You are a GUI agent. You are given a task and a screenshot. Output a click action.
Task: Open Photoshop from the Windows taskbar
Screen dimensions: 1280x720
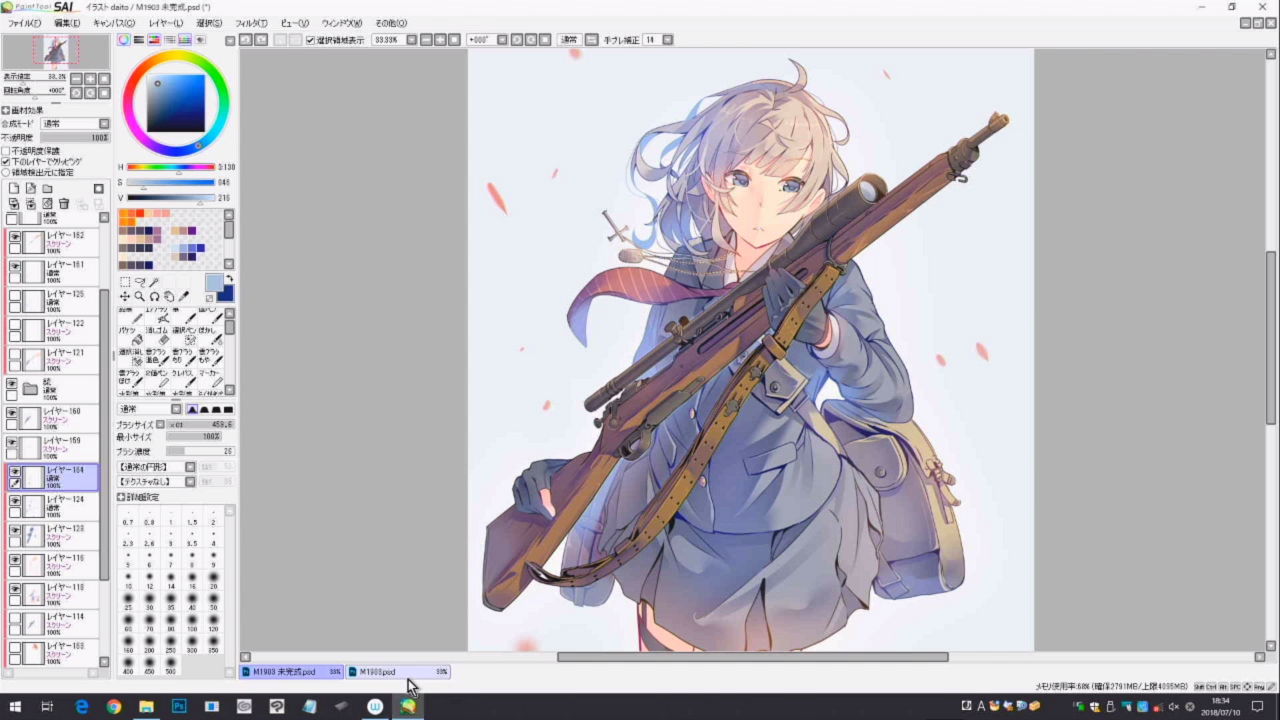pyautogui.click(x=179, y=706)
